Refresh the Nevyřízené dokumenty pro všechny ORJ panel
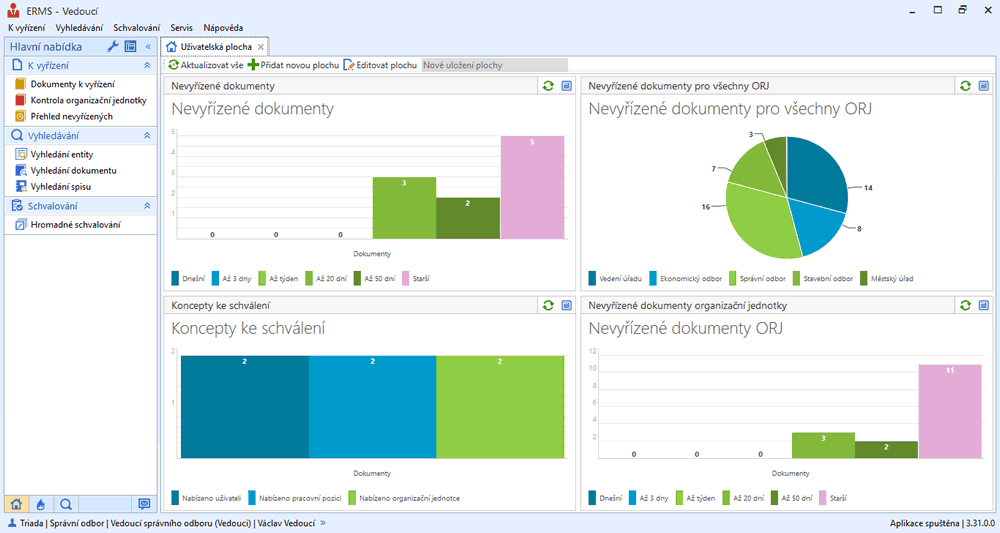Screen dimensions: 1000x533 pyautogui.click(x=965, y=86)
